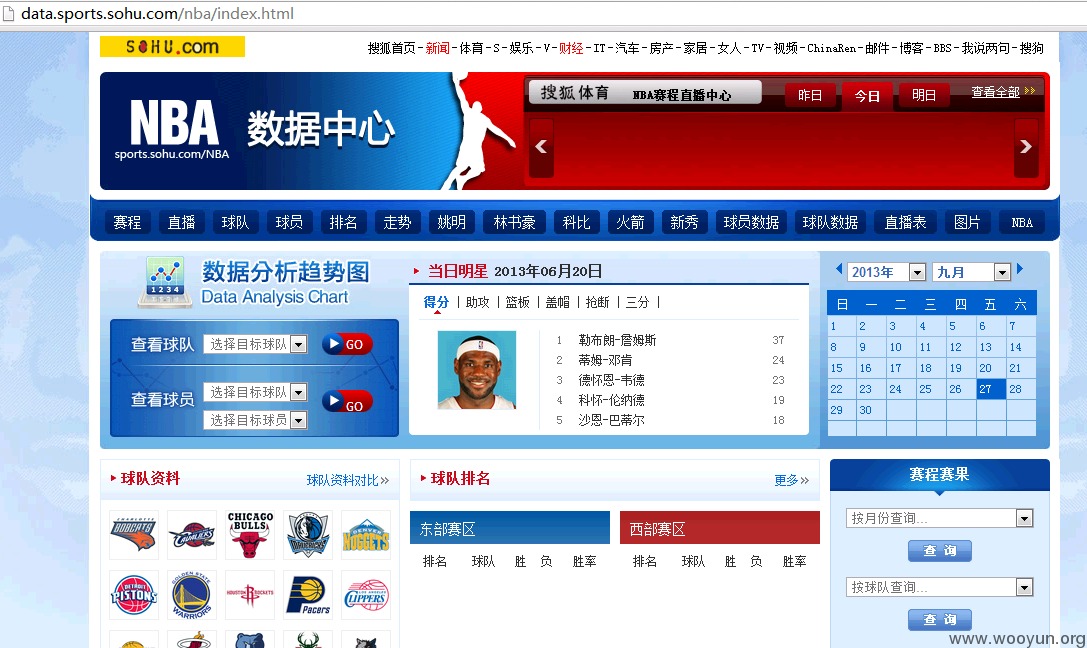Open 球员 in the navigation bar
Image resolution: width=1087 pixels, height=648 pixels.
(289, 222)
